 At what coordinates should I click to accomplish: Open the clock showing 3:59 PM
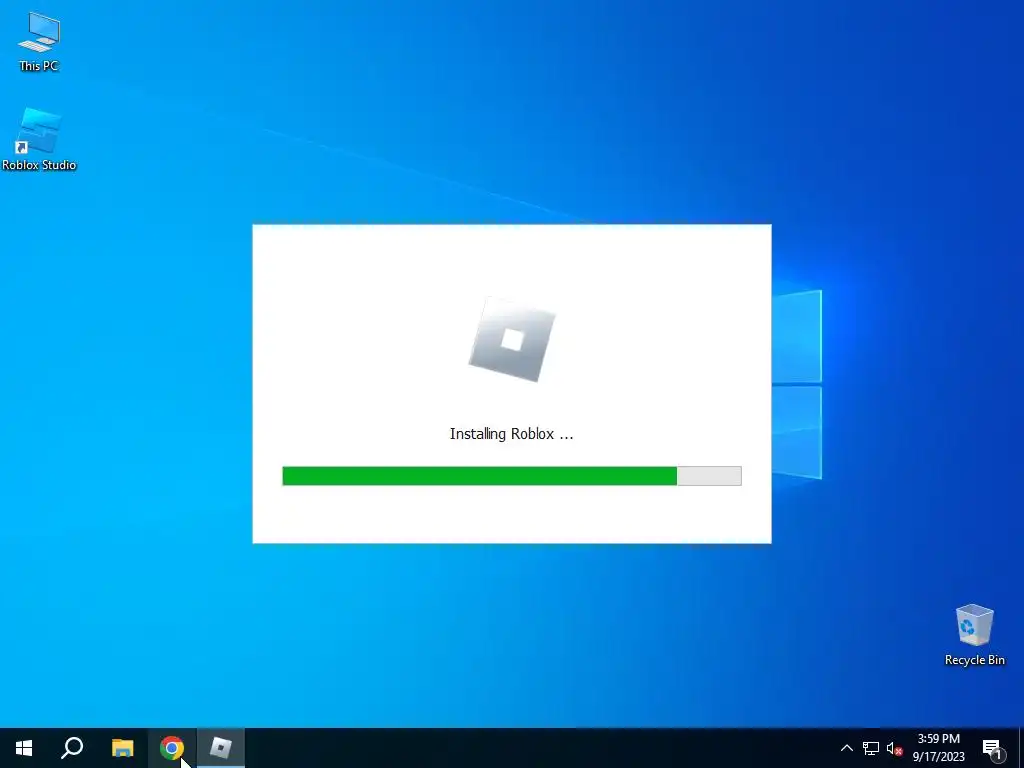click(938, 748)
